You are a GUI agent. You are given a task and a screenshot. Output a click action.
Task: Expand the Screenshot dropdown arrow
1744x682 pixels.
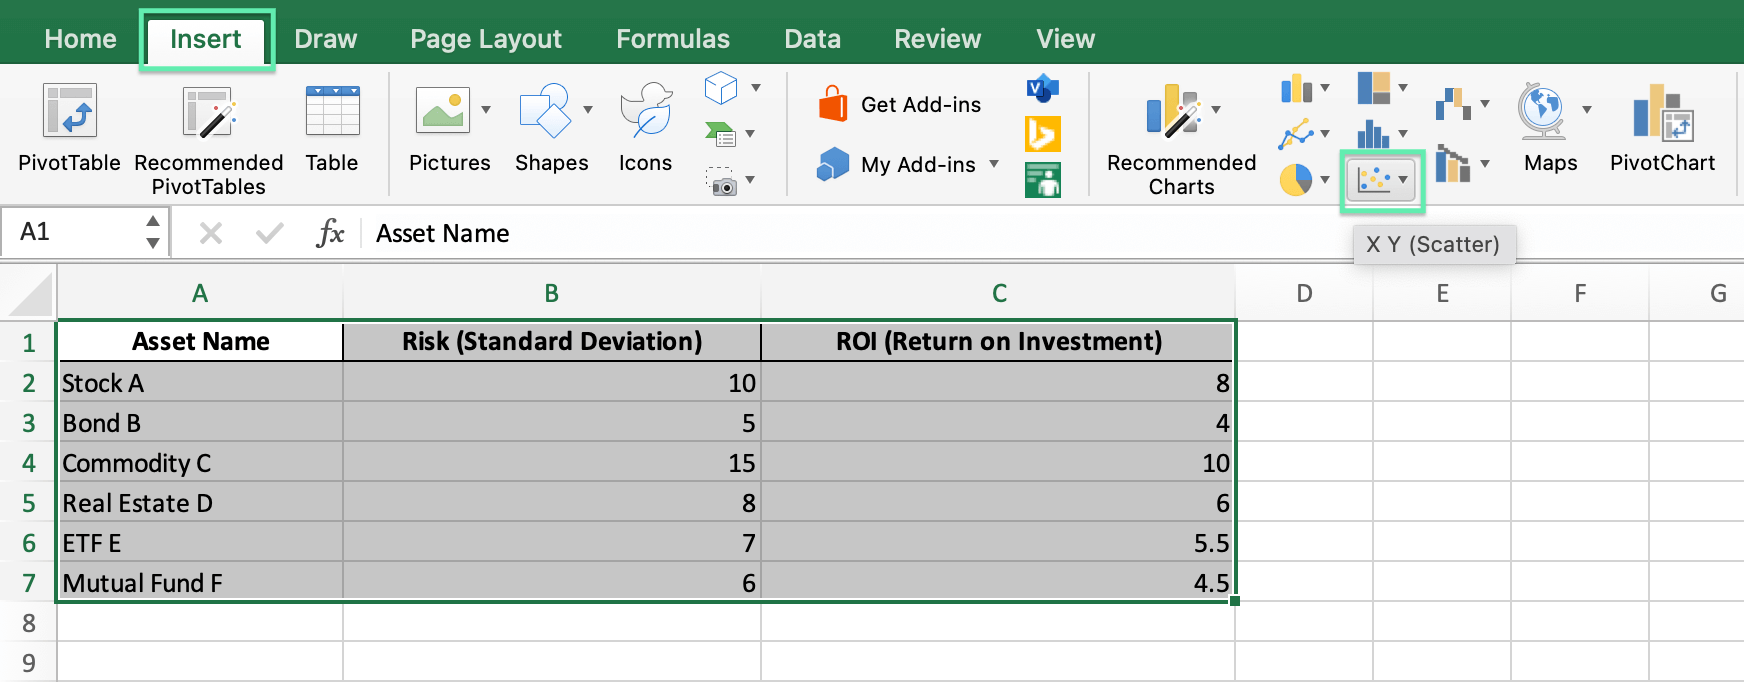(750, 181)
